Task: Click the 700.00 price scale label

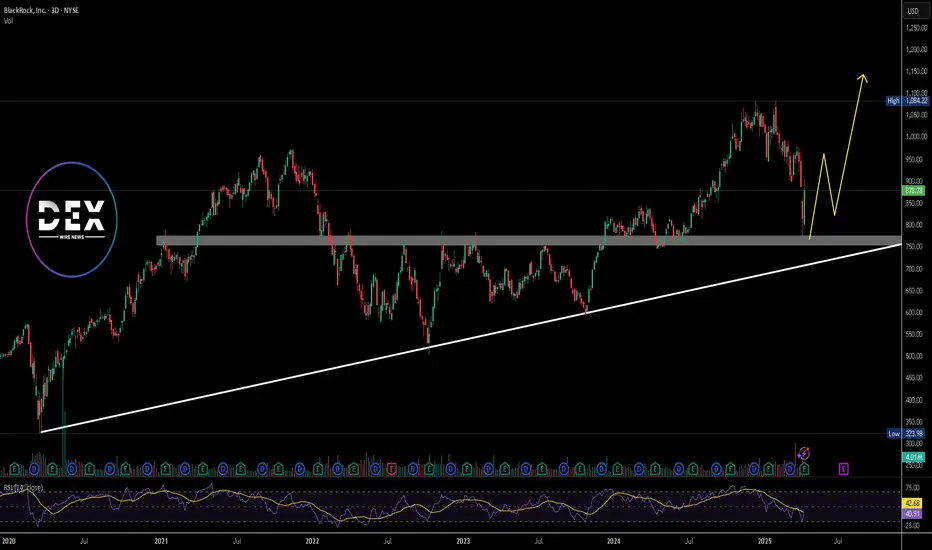Action: [x=915, y=269]
